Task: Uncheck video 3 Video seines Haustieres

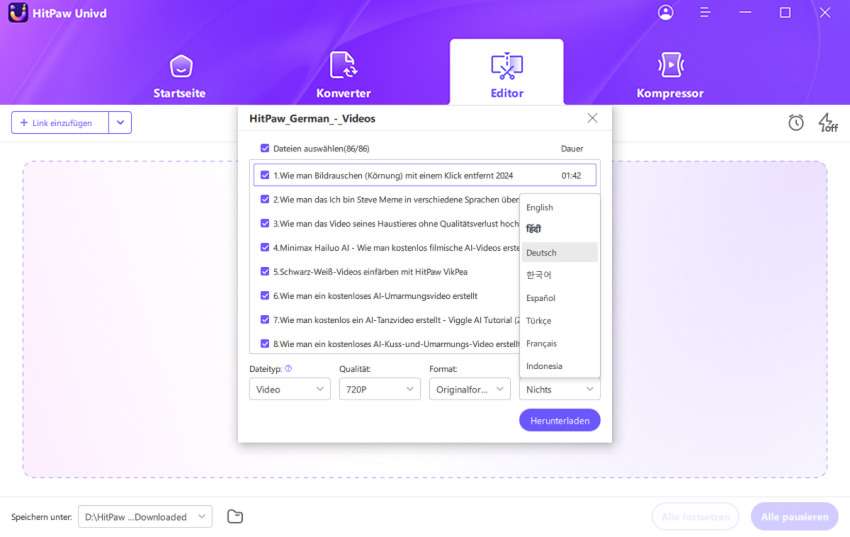Action: [265, 223]
